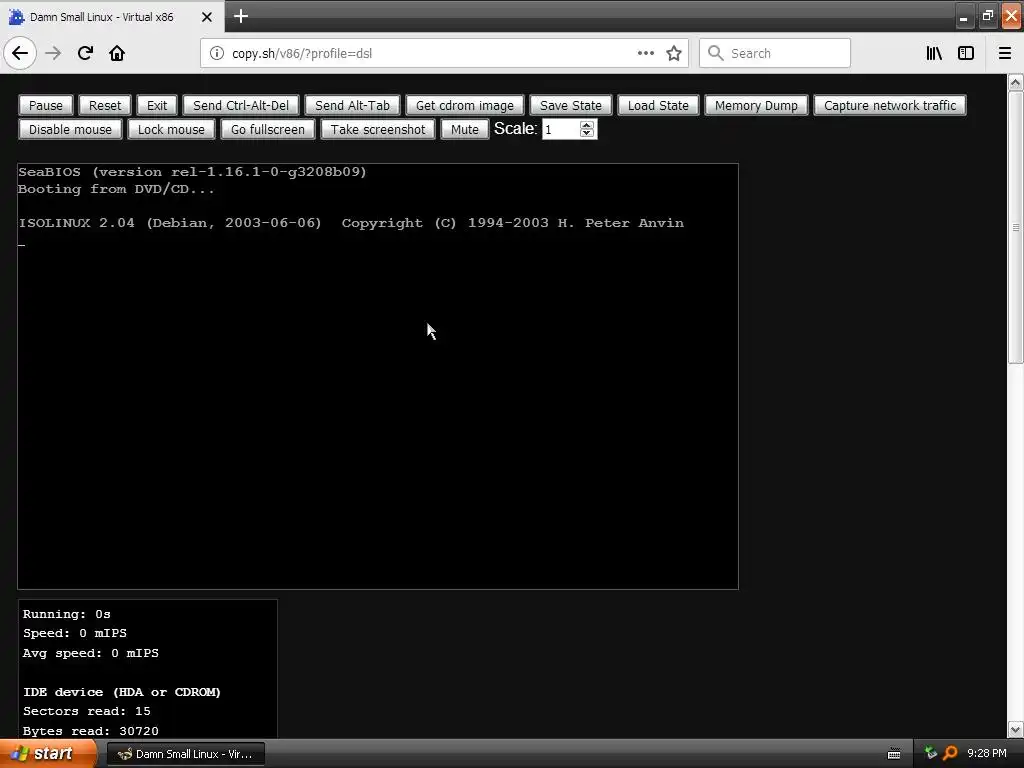Click the Save State button
This screenshot has height=768, width=1024.
click(571, 105)
